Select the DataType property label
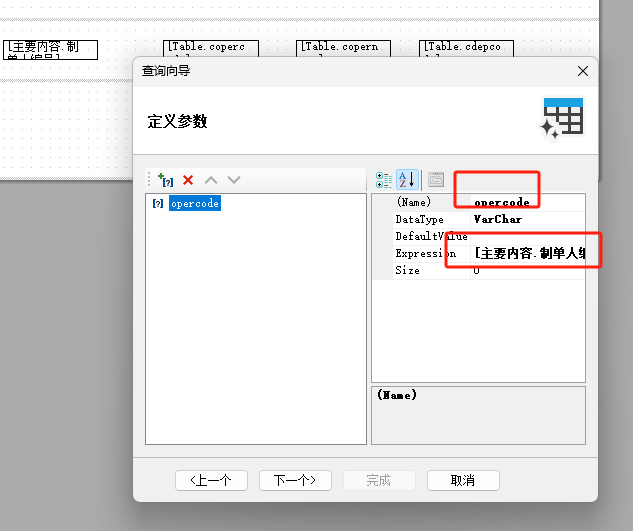 coord(419,219)
